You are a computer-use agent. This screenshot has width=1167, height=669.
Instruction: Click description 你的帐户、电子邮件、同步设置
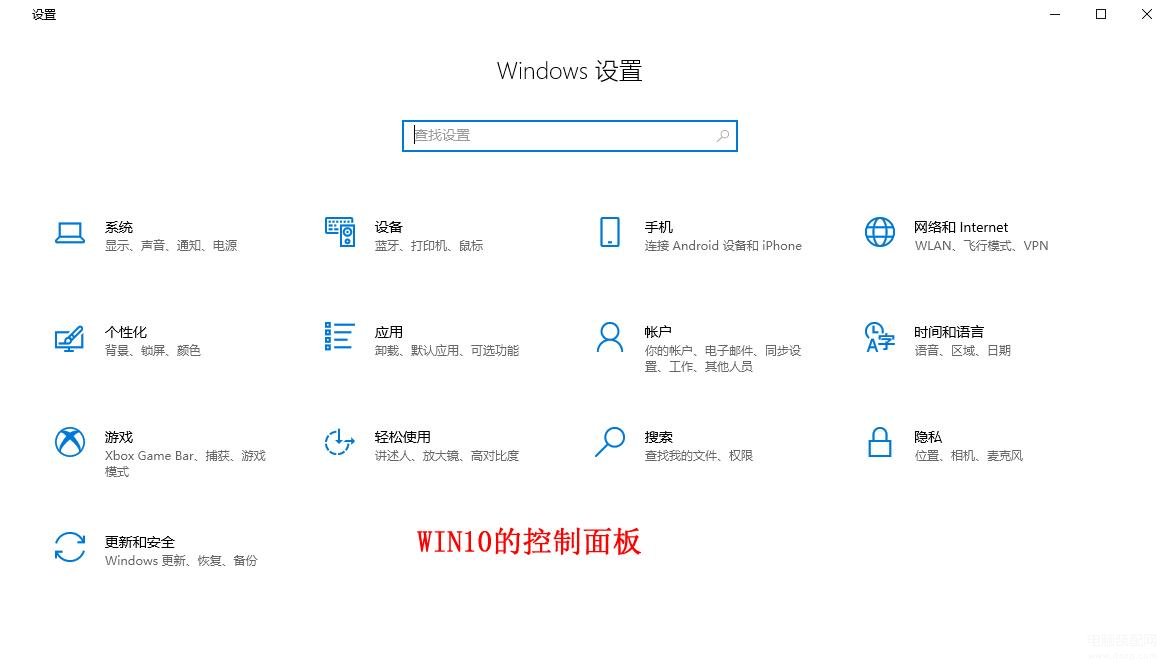[723, 359]
